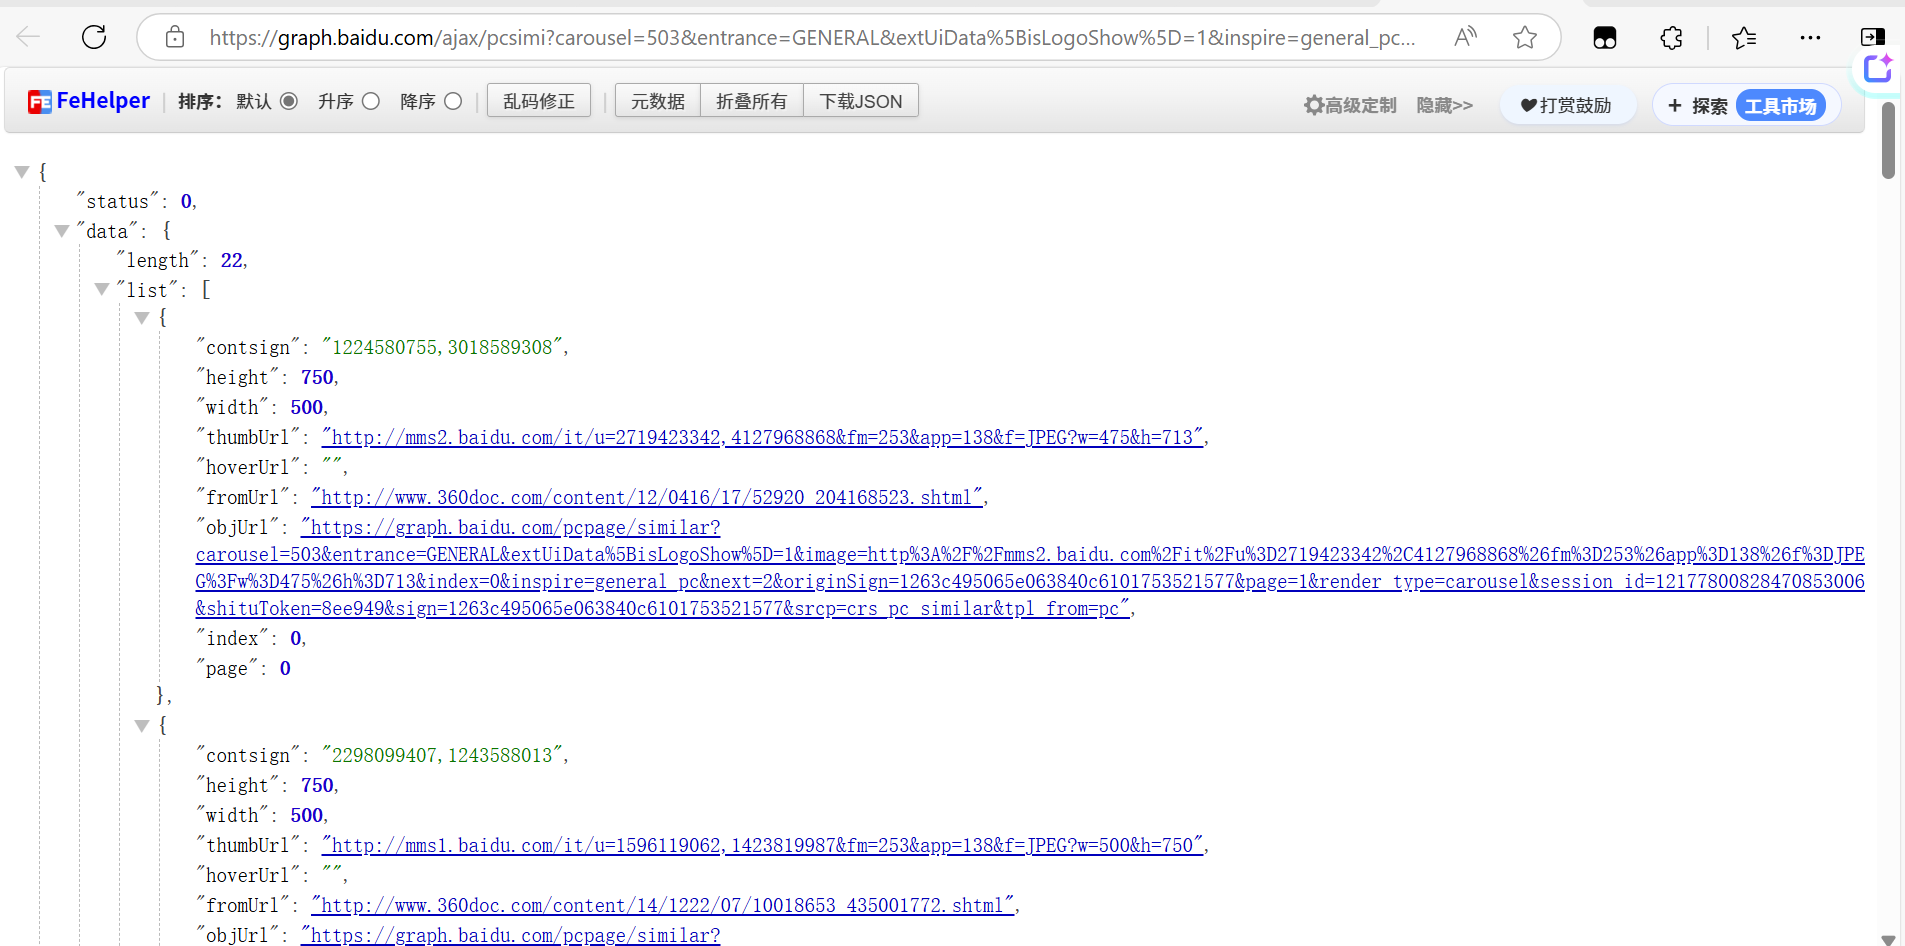Open the dark face extension icon
Screen dimensions: 1905x946
(x=1605, y=38)
